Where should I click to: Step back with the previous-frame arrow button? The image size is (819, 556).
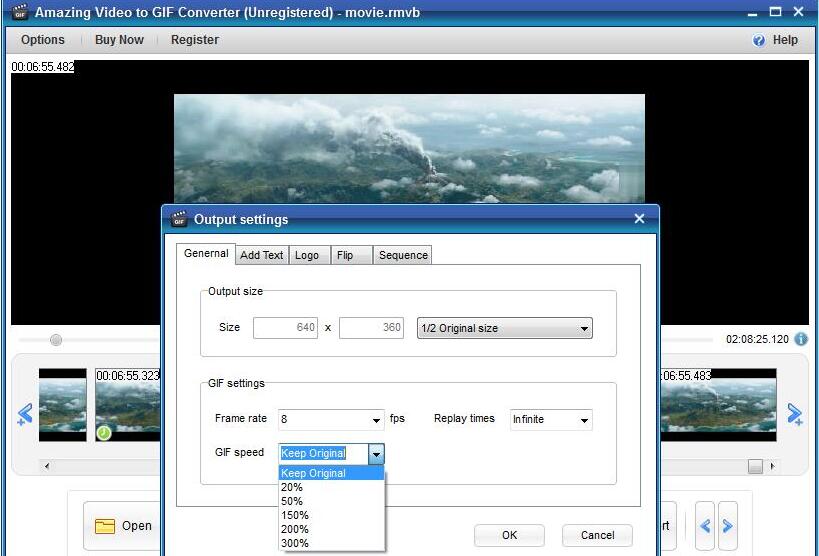point(705,526)
